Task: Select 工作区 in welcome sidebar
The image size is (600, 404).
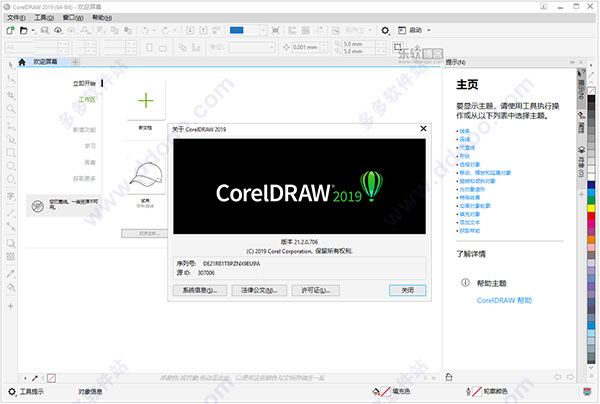Action: pyautogui.click(x=87, y=99)
